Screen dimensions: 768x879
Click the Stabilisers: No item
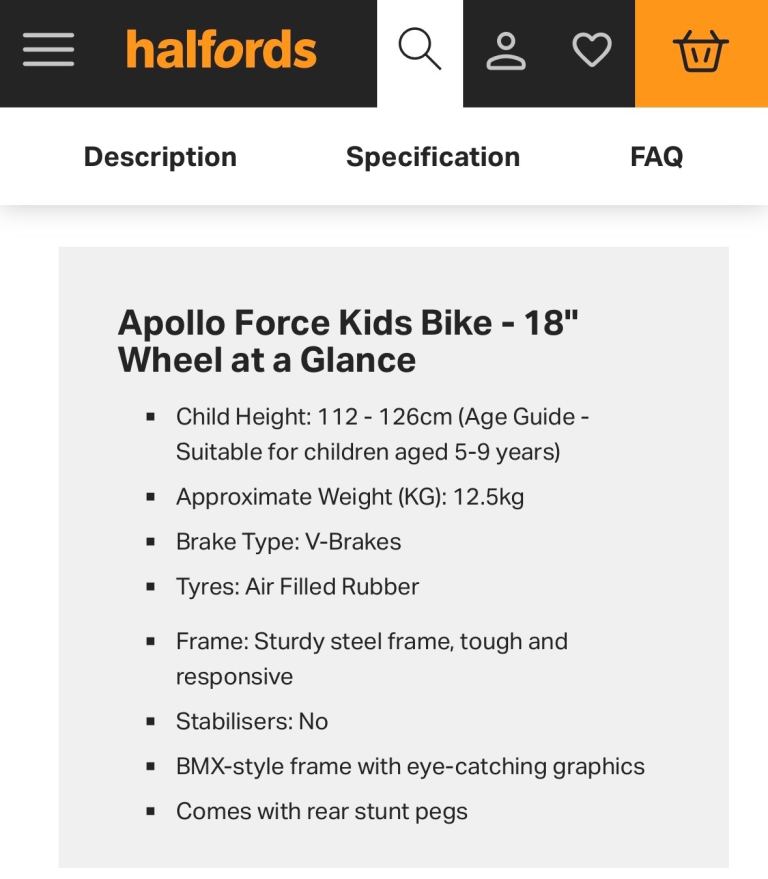(252, 722)
